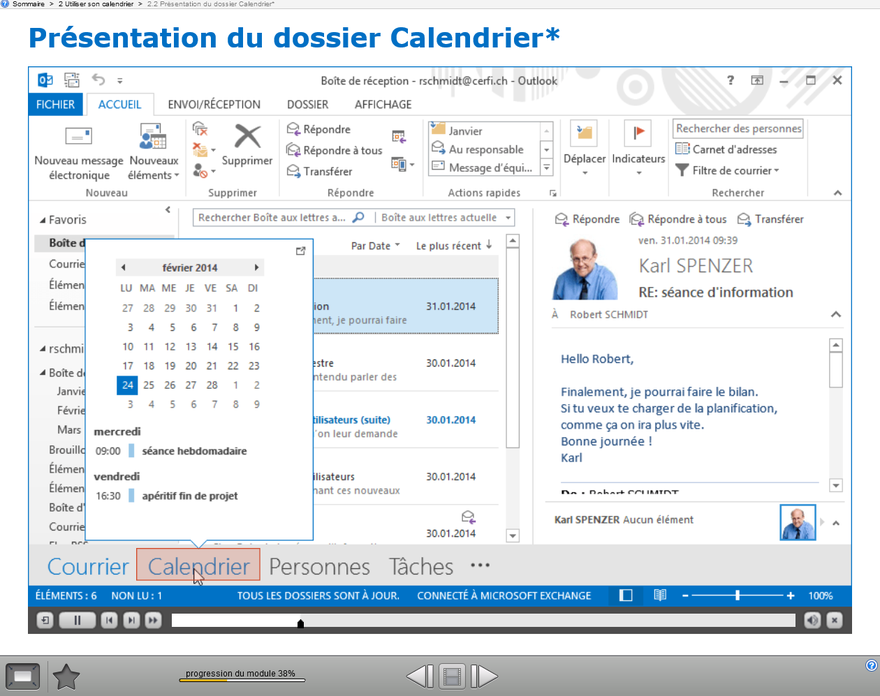
Task: Click the Supprimer delete icon
Action: click(247, 136)
